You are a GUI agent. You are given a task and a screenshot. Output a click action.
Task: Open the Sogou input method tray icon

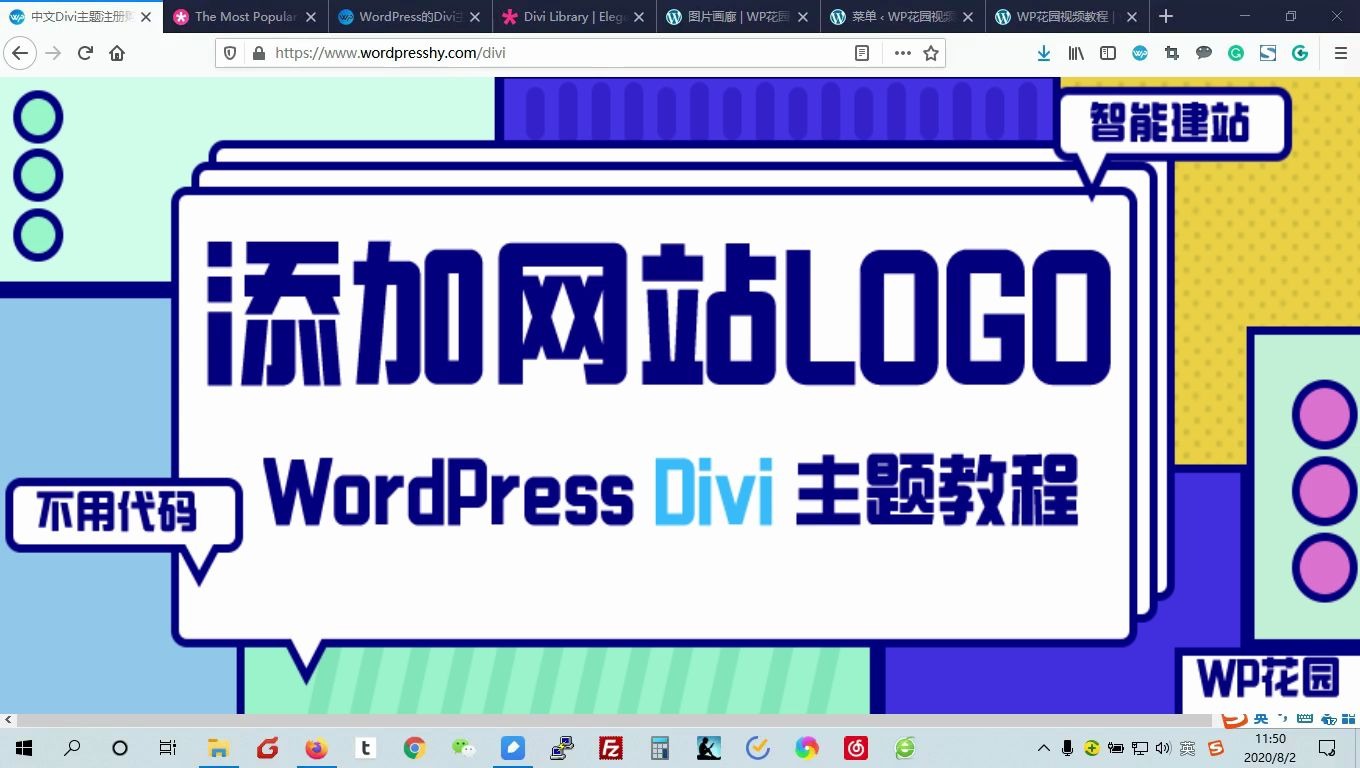point(1215,748)
